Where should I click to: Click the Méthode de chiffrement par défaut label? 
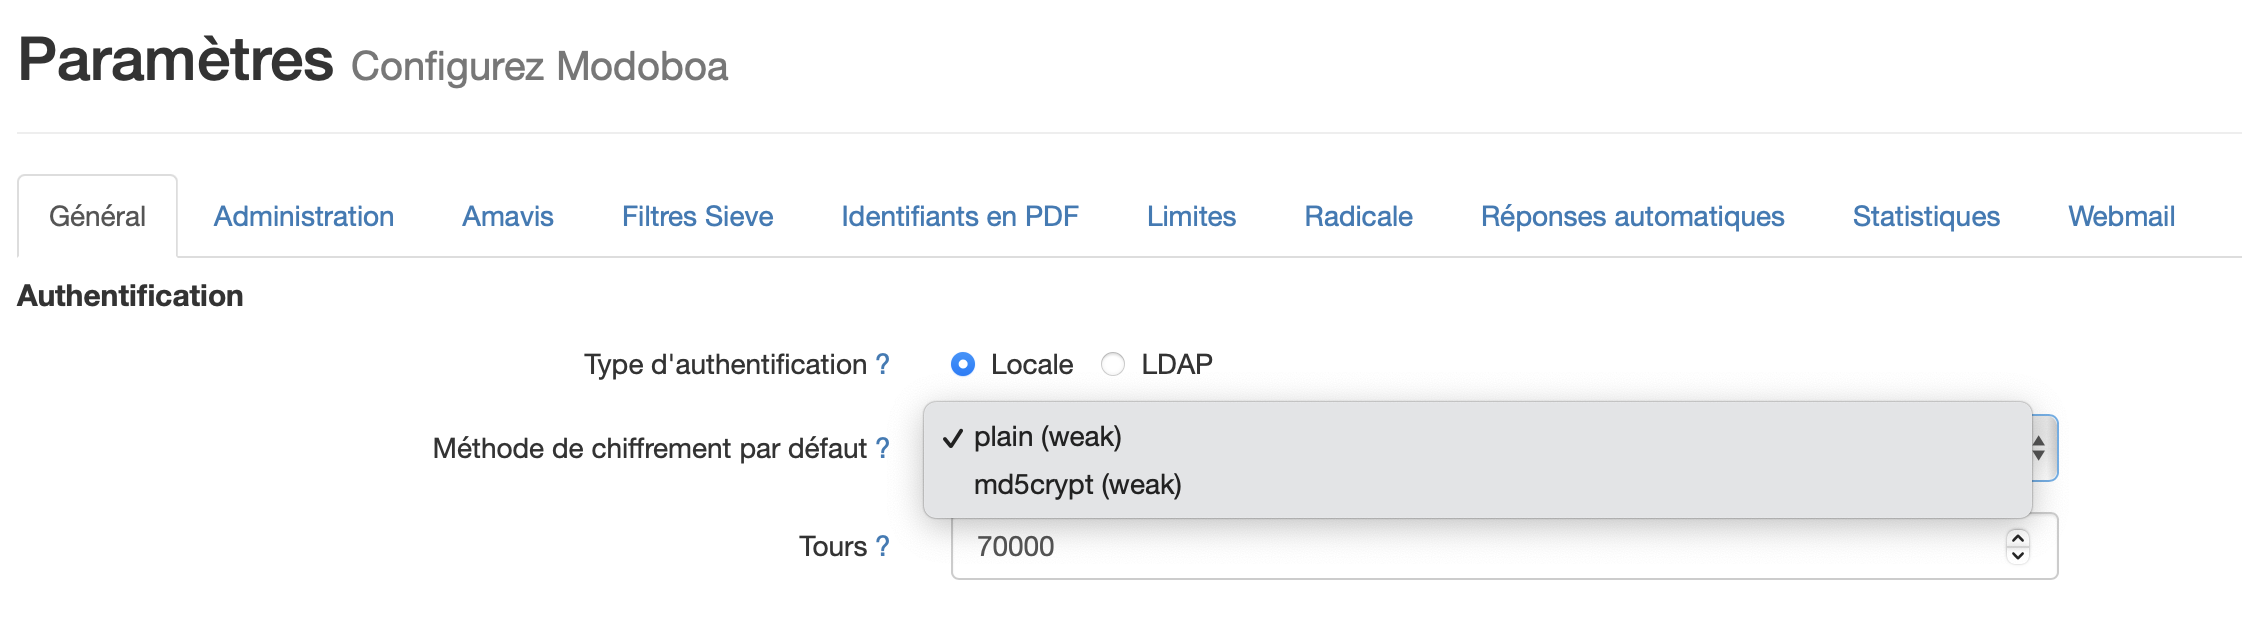click(x=650, y=448)
